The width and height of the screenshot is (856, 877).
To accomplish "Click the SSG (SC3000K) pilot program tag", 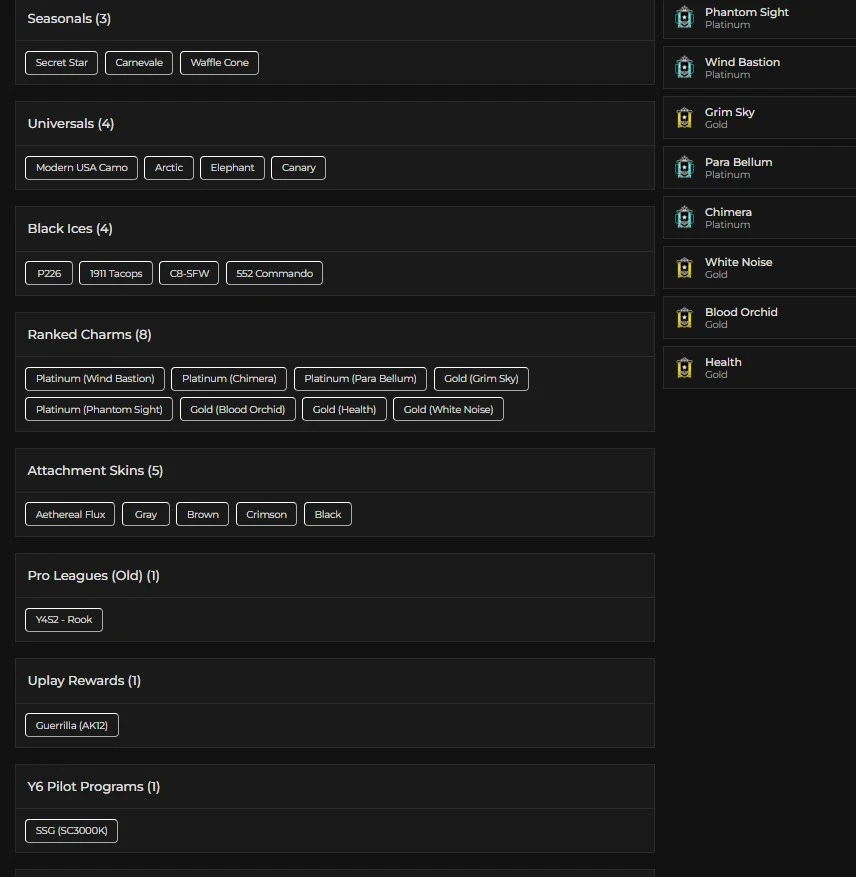I will pos(71,831).
